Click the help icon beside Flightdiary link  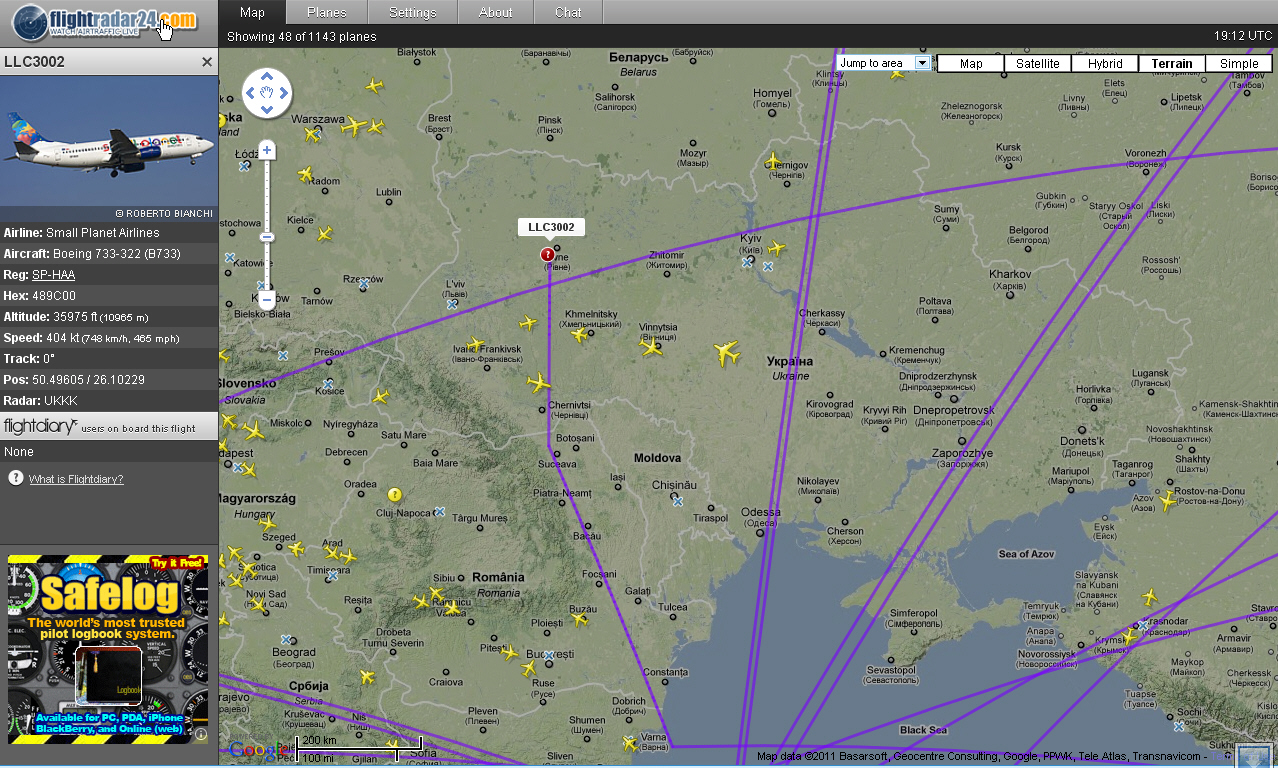(x=16, y=478)
